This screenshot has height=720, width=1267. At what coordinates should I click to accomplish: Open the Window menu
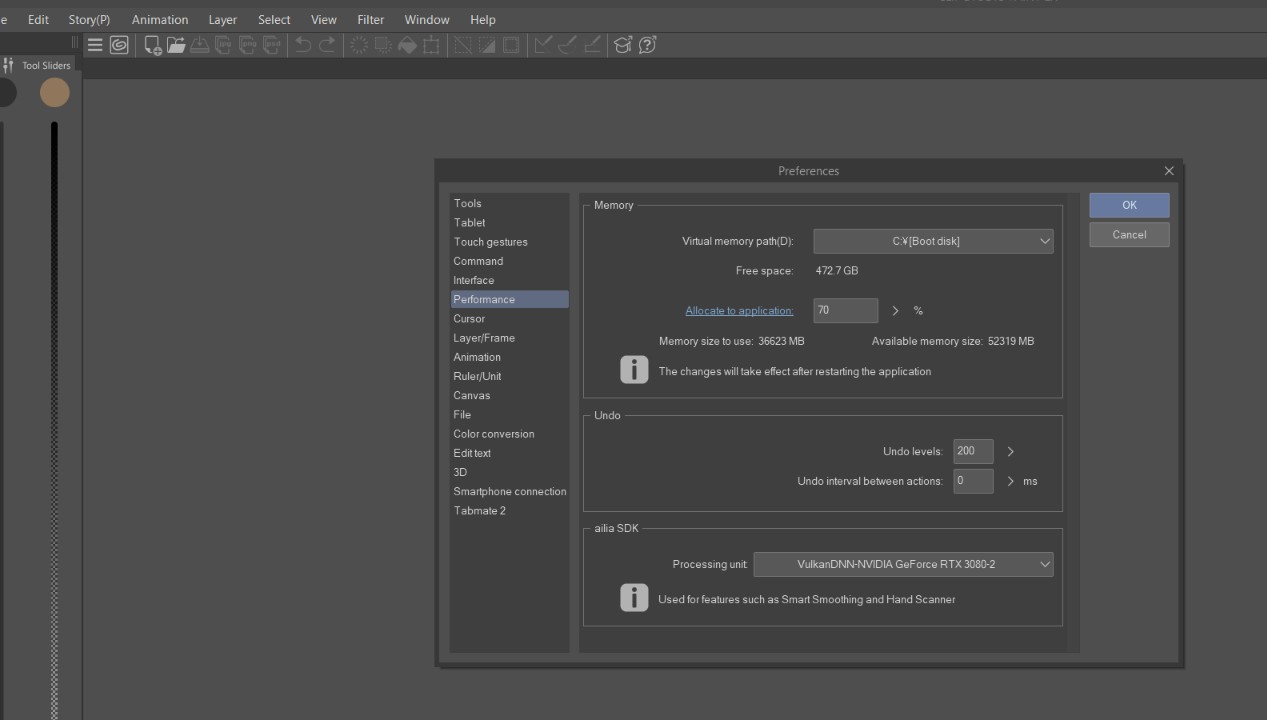pyautogui.click(x=427, y=19)
